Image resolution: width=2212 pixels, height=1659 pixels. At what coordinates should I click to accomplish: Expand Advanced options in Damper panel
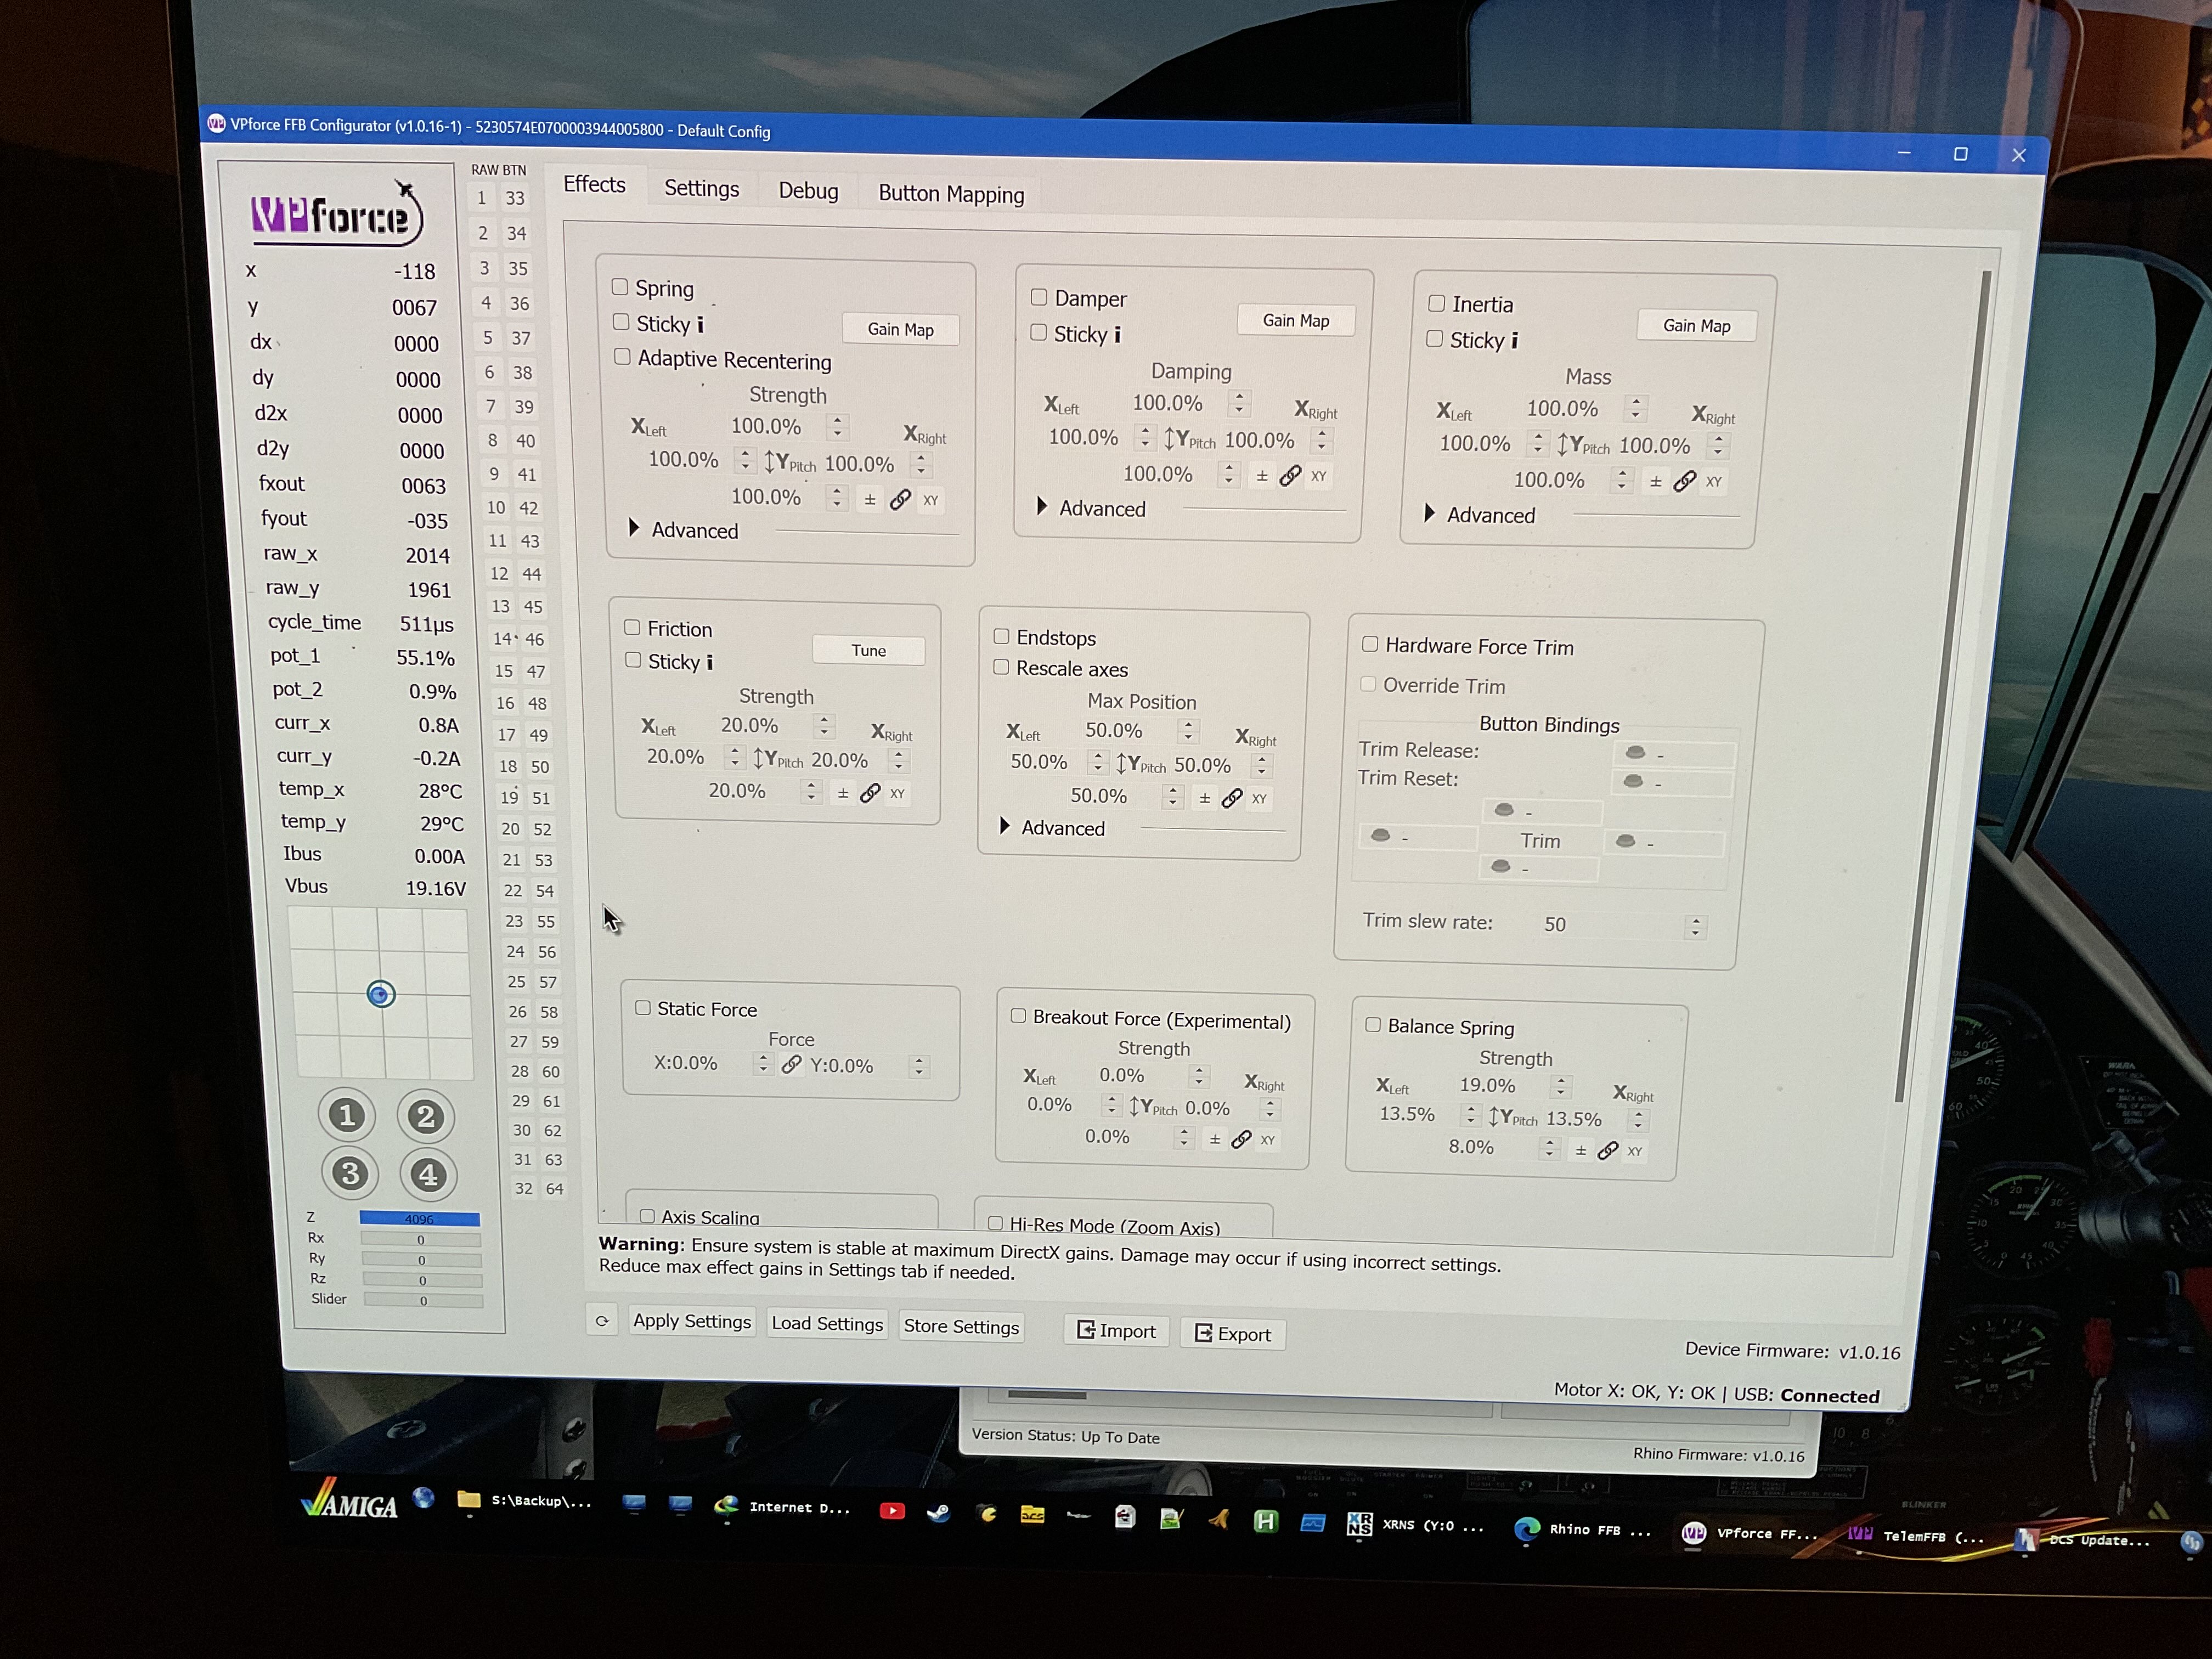pyautogui.click(x=1042, y=506)
